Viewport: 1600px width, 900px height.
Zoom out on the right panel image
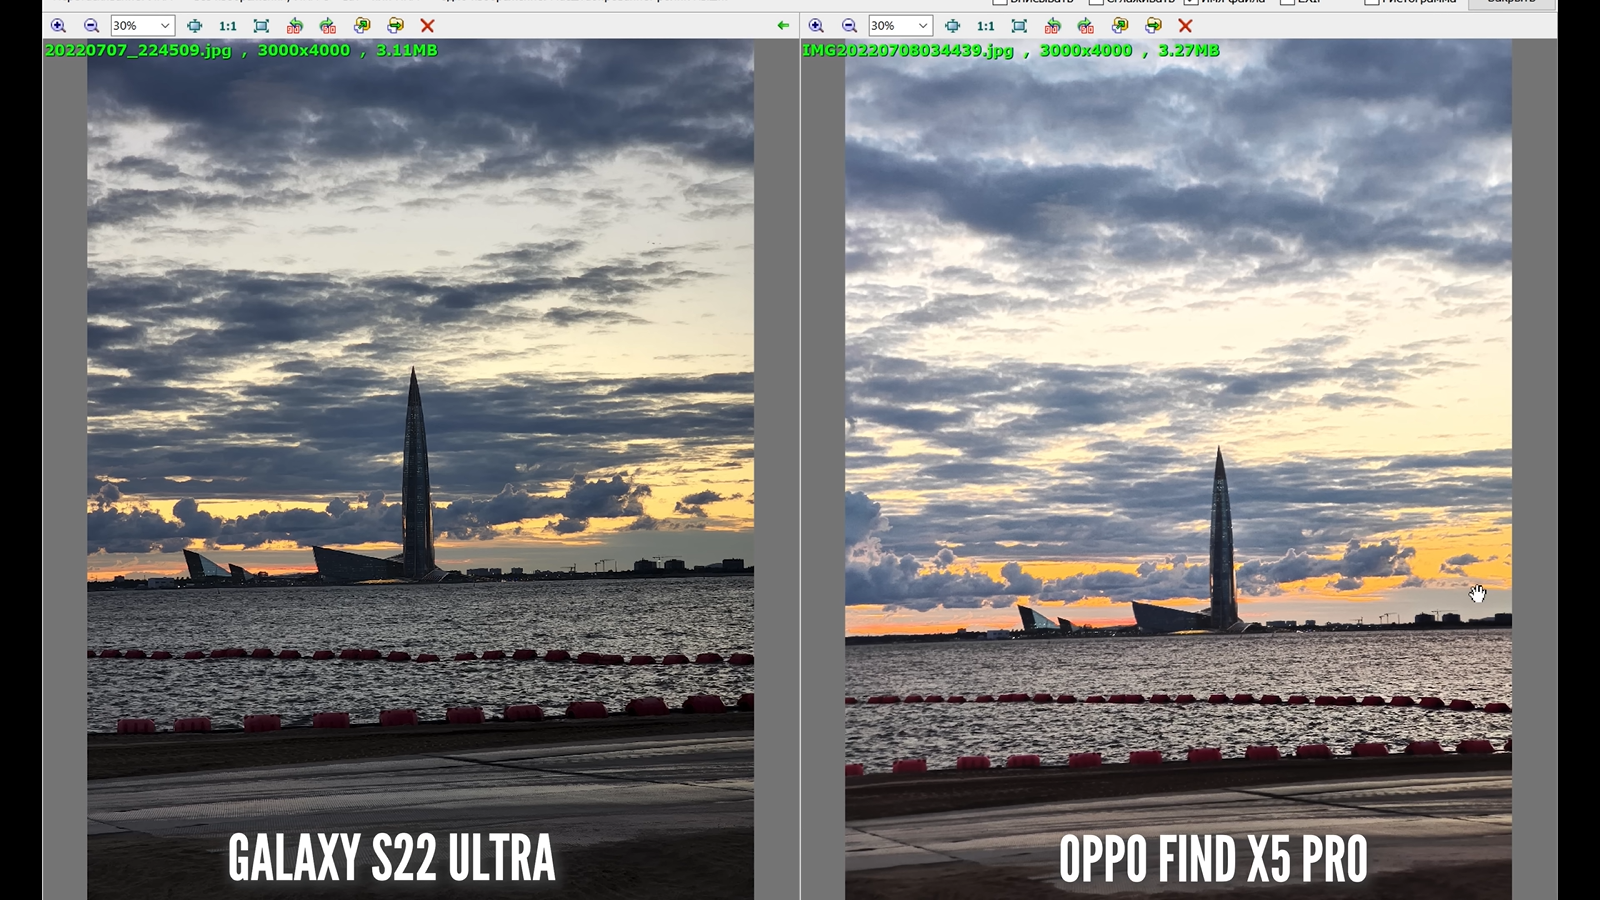(x=849, y=26)
